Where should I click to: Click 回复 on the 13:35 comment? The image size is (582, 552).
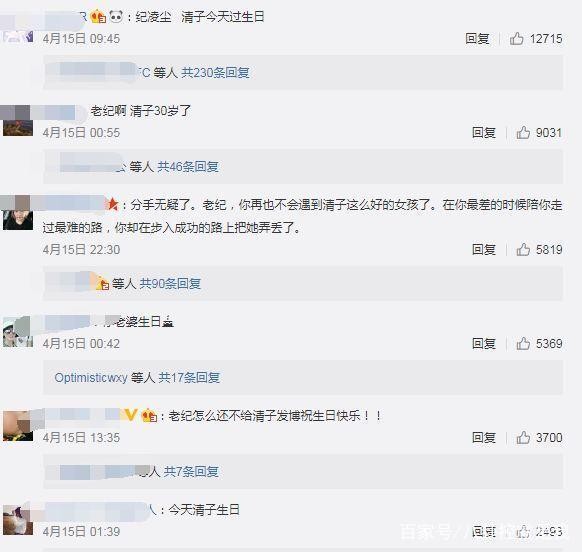pos(484,437)
